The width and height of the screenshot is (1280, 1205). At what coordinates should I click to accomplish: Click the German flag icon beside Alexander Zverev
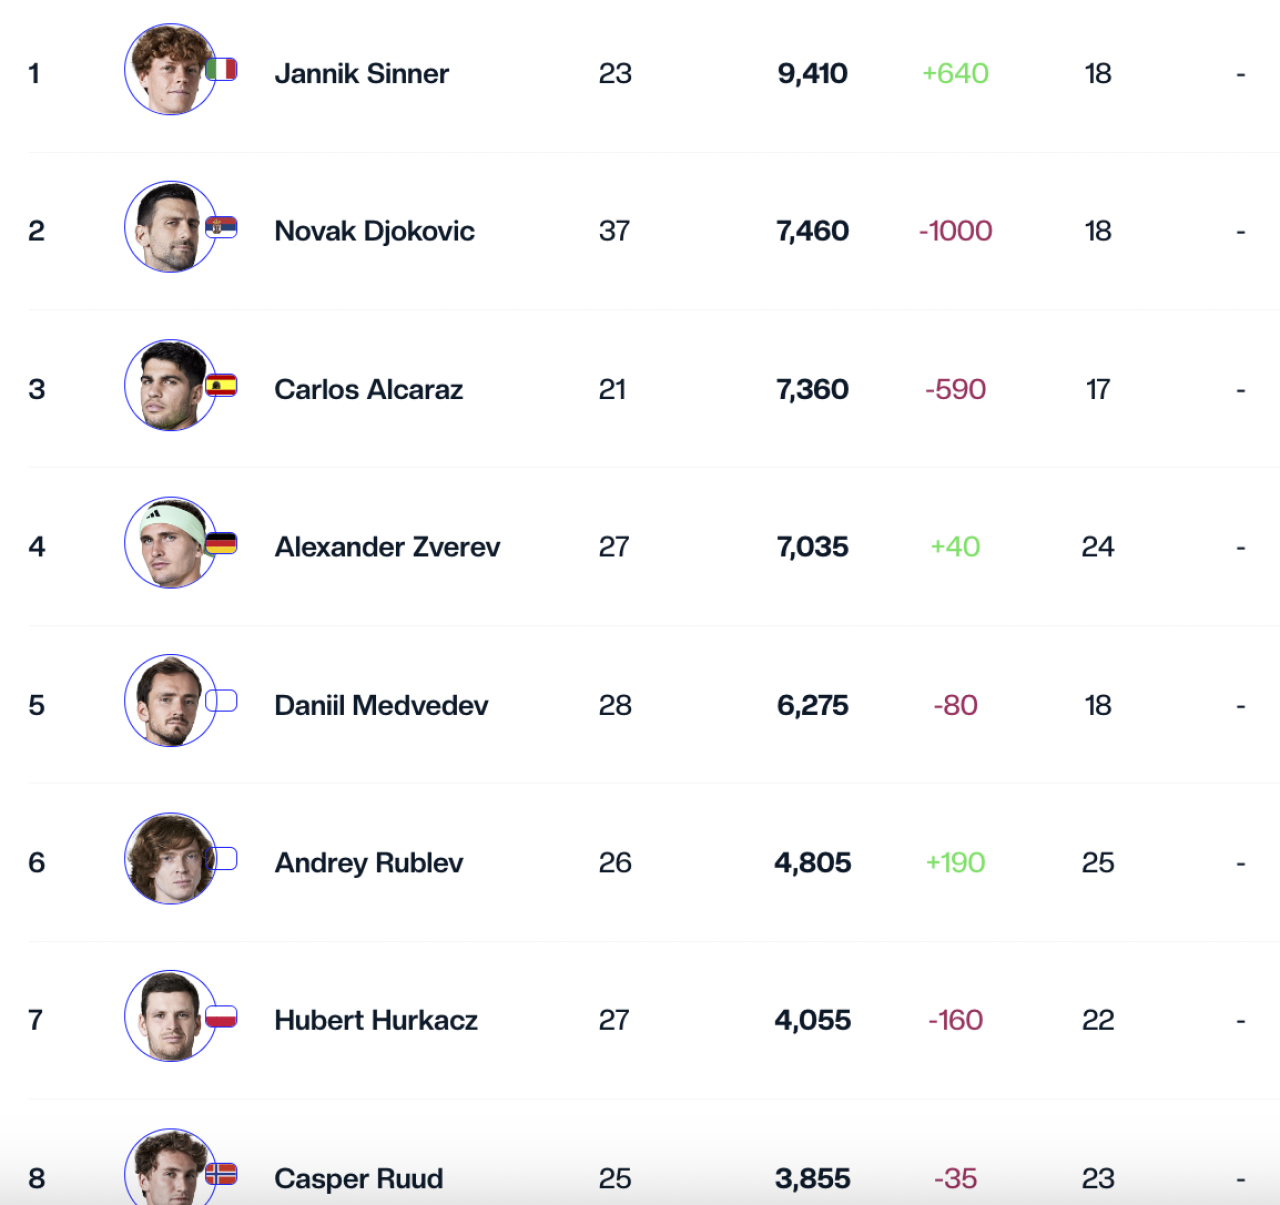[x=221, y=543]
